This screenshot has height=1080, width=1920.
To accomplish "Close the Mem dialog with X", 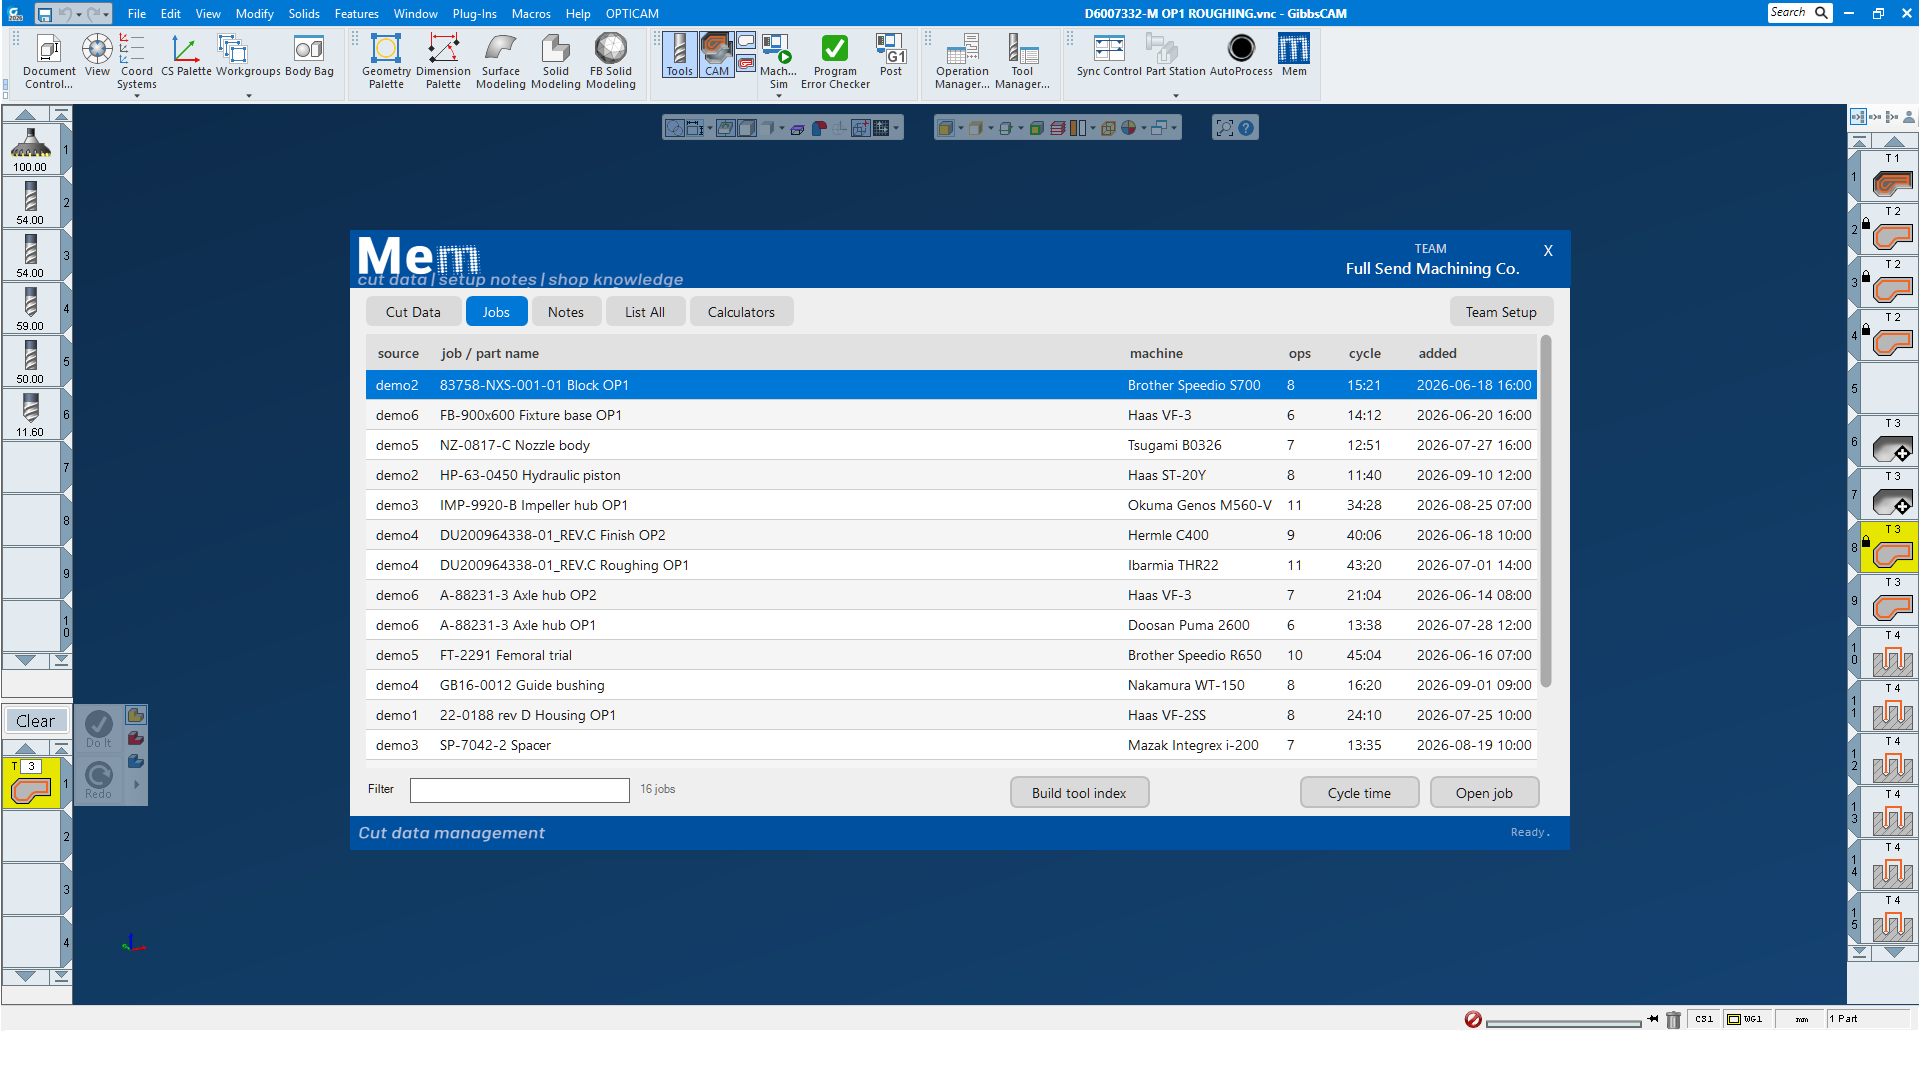I will (x=1548, y=251).
